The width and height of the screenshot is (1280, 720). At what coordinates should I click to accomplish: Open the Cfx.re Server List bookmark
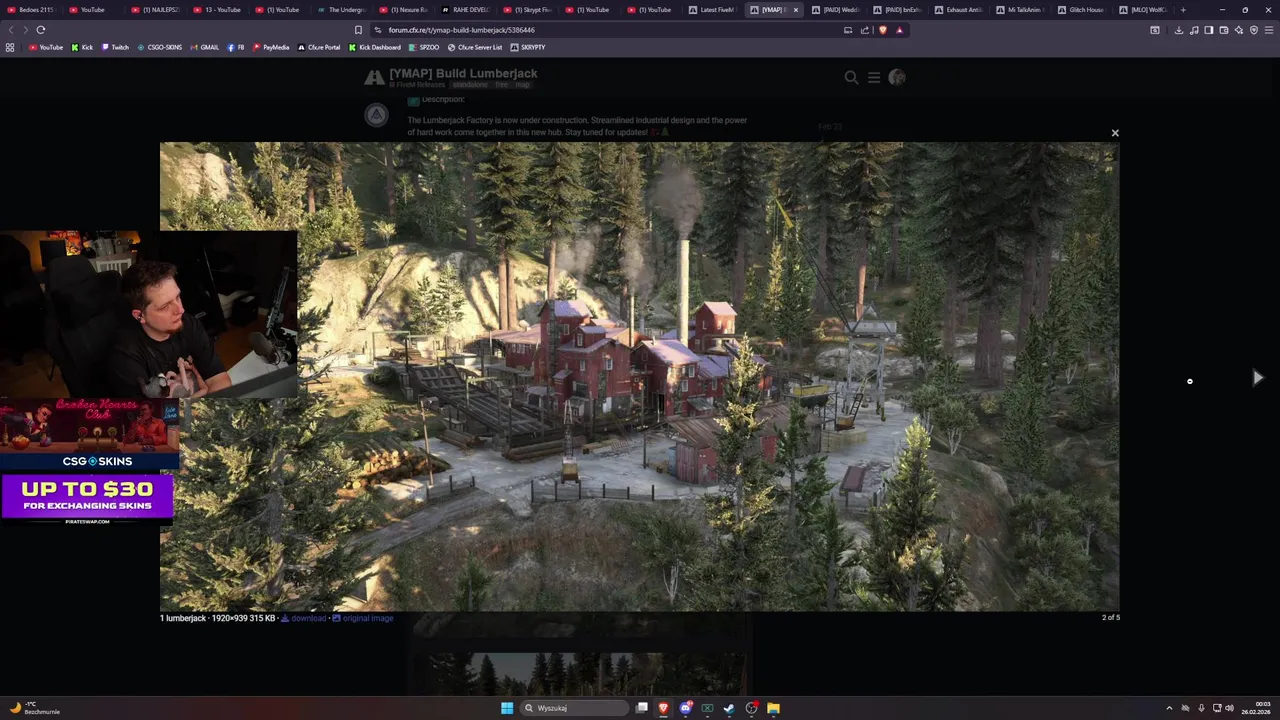(475, 47)
